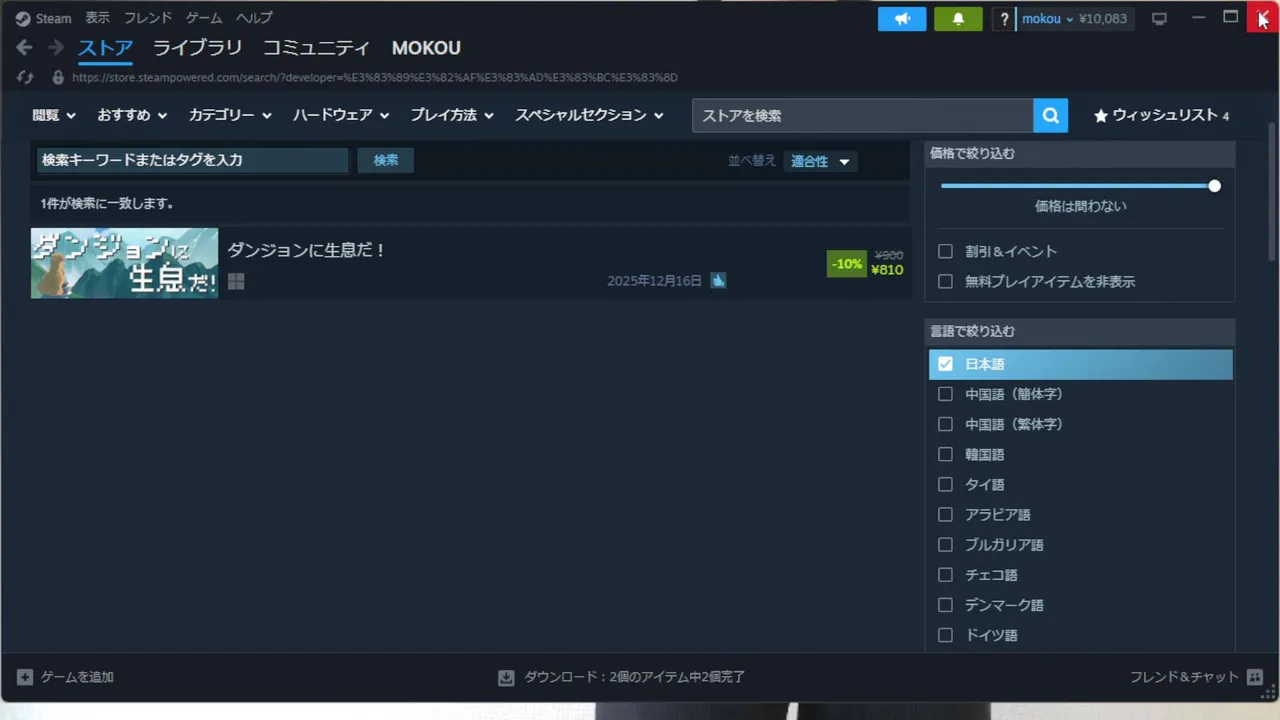Click the 検索 button
This screenshot has width=1280, height=720.
tap(386, 160)
